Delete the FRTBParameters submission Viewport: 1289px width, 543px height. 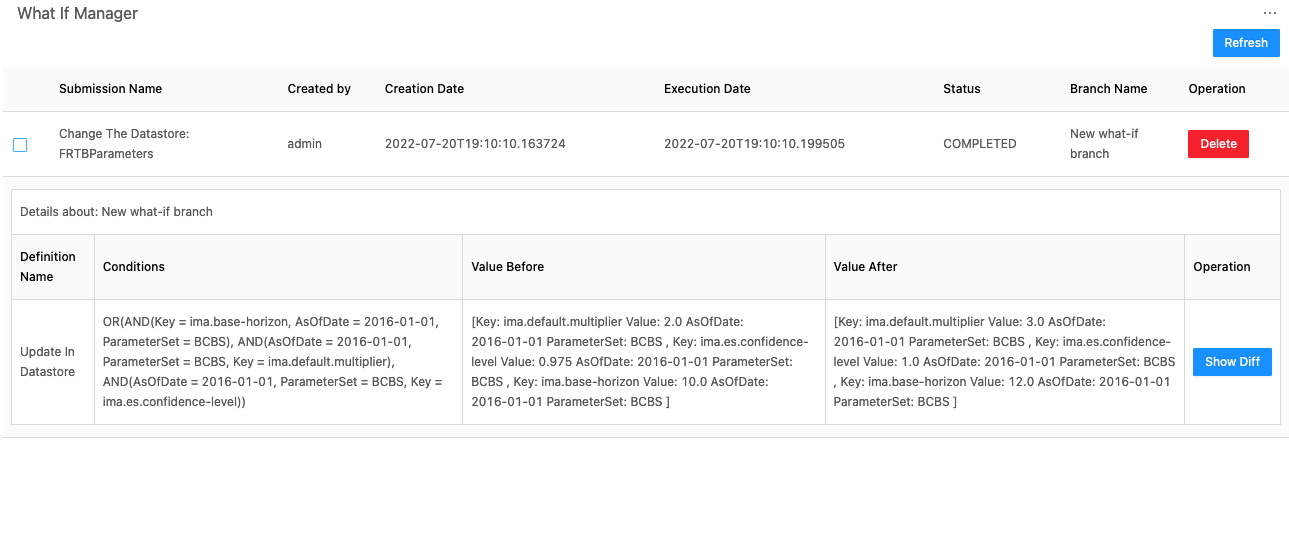point(1218,144)
